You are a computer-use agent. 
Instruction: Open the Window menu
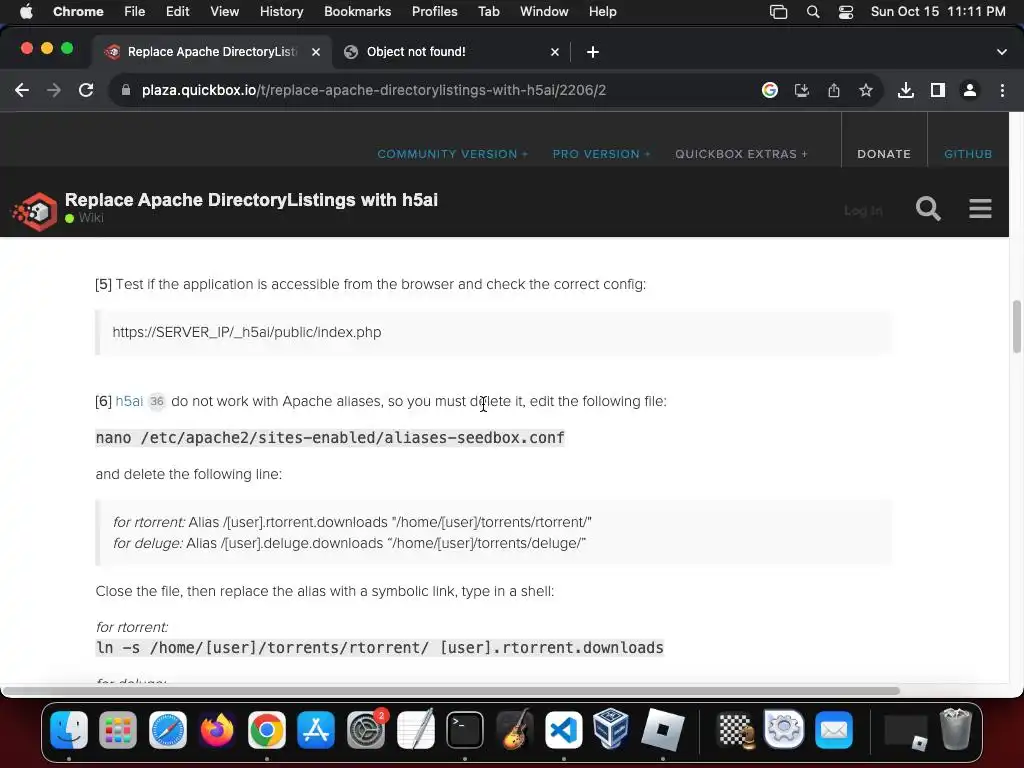point(544,12)
